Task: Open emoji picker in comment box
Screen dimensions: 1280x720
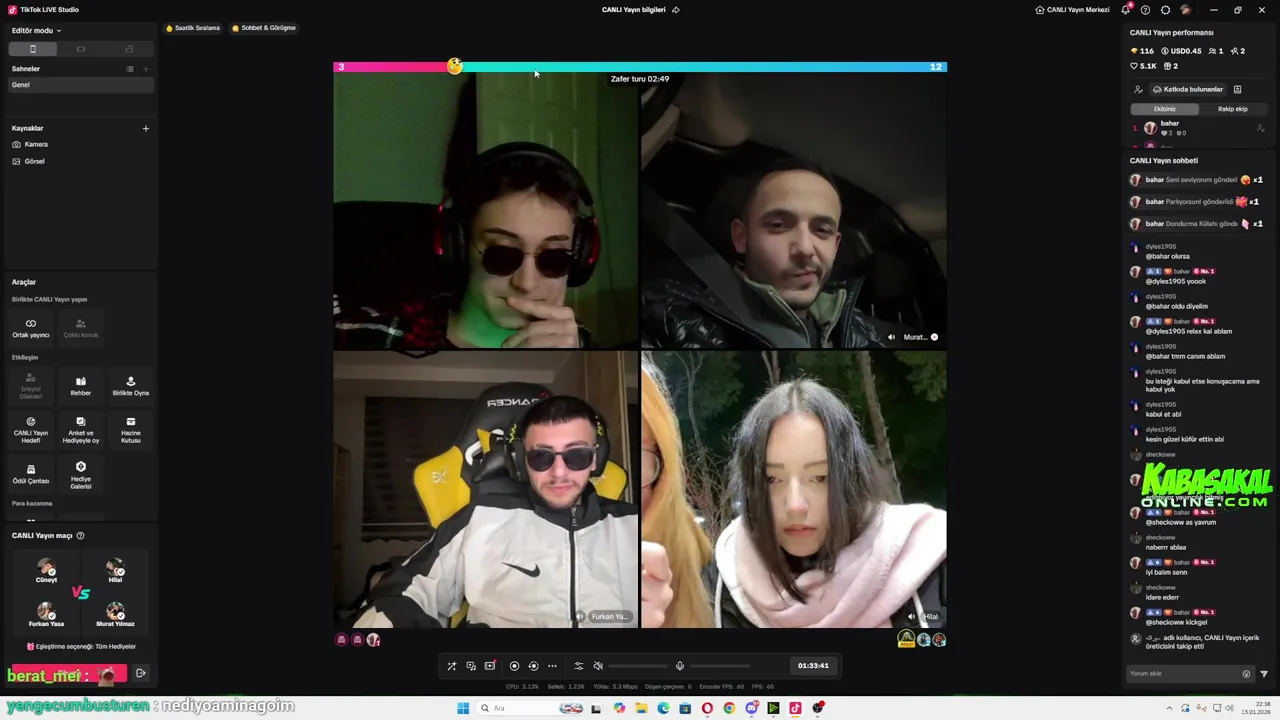Action: pyautogui.click(x=1246, y=674)
